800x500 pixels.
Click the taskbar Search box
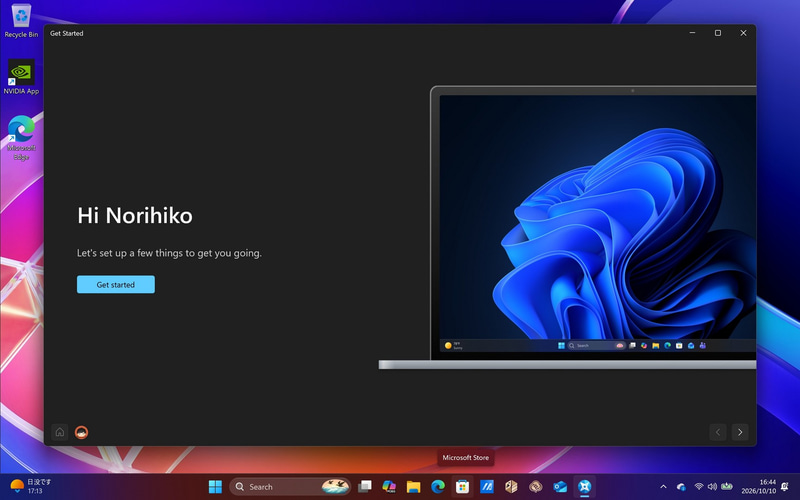click(x=290, y=487)
